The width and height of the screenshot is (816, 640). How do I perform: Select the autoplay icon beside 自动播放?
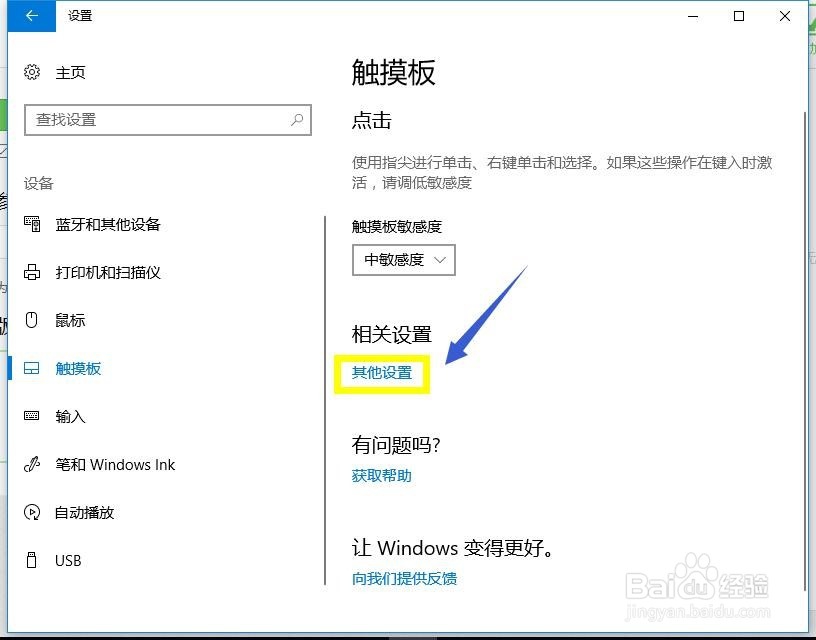(31, 512)
